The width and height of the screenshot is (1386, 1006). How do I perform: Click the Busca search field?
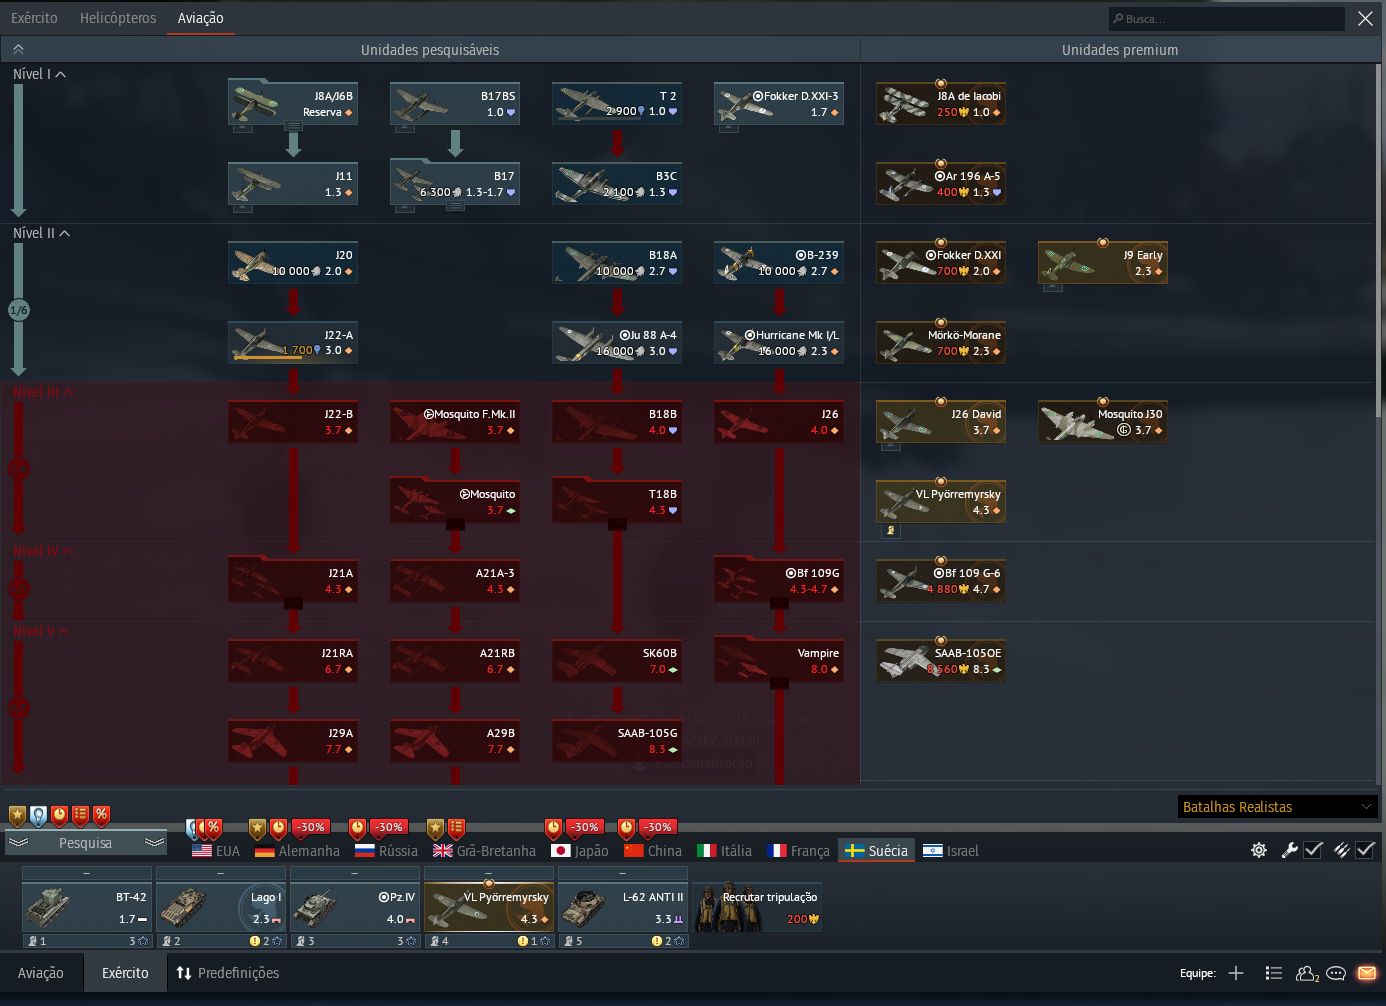(1227, 18)
